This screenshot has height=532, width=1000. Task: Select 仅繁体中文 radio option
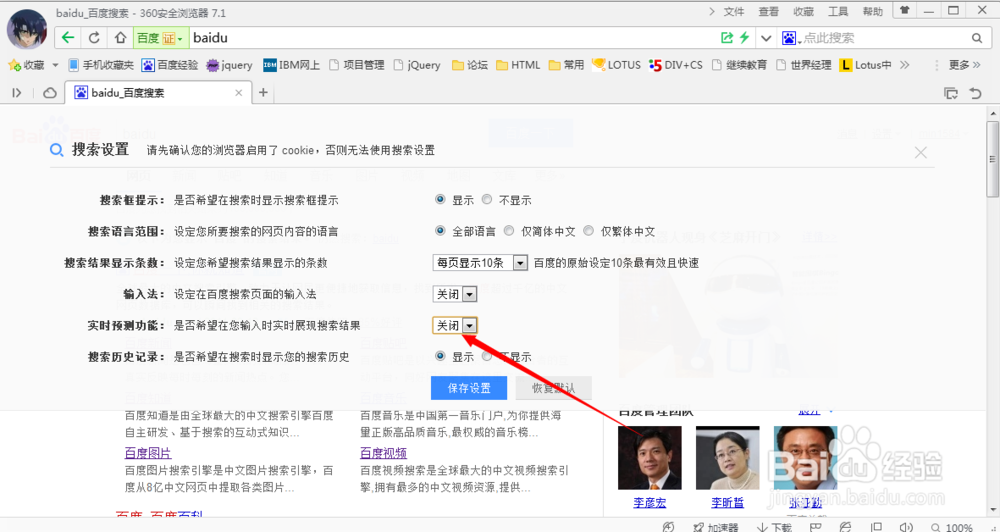click(x=589, y=231)
